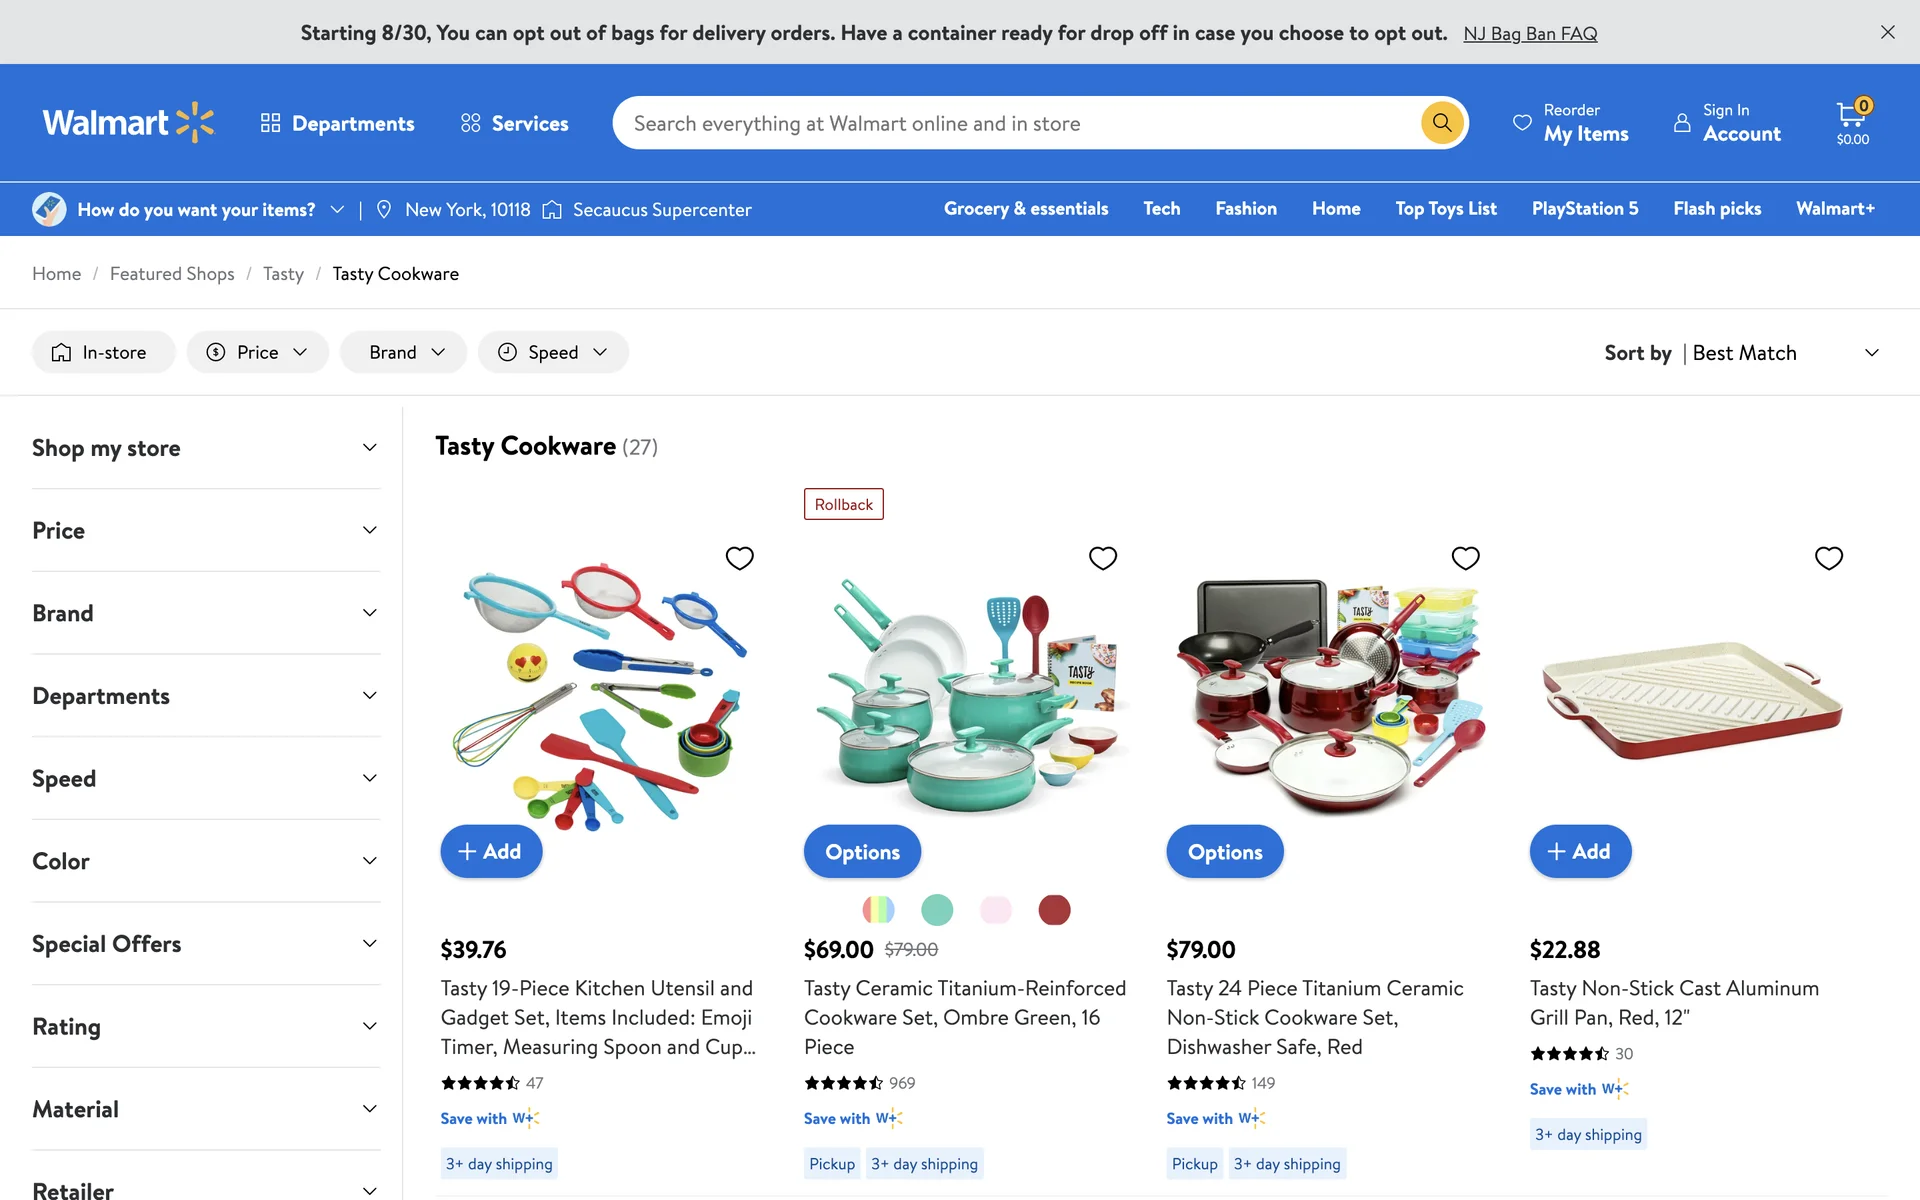Heart the 24 Piece Cookware Set
This screenshot has height=1200, width=1920.
coord(1465,558)
